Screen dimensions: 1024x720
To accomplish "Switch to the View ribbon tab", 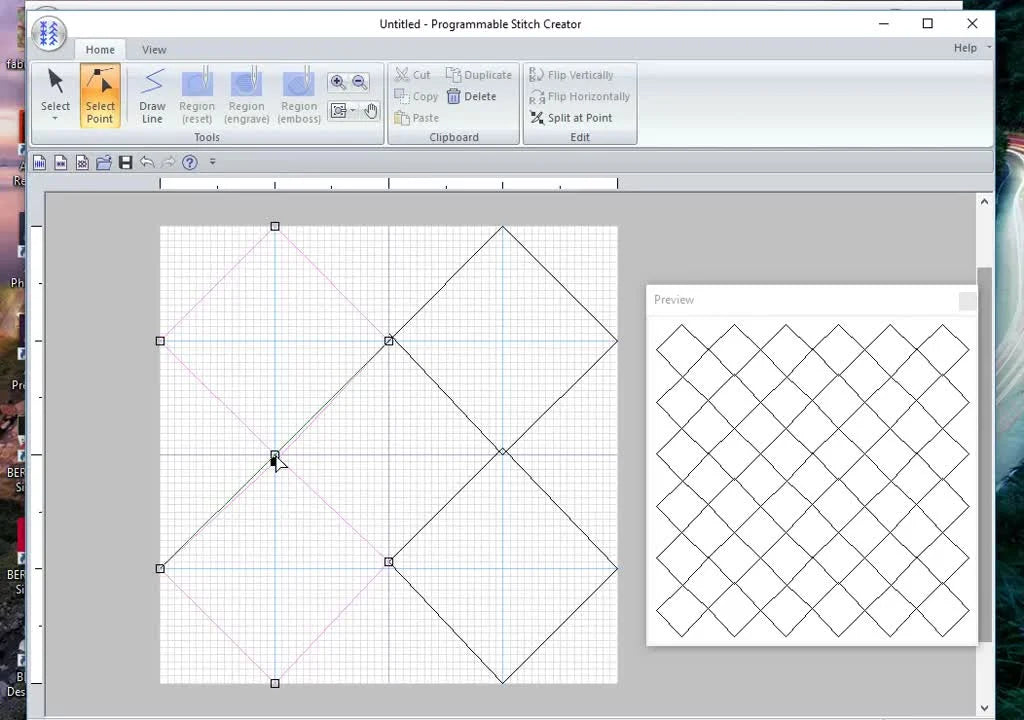I will [x=154, y=49].
